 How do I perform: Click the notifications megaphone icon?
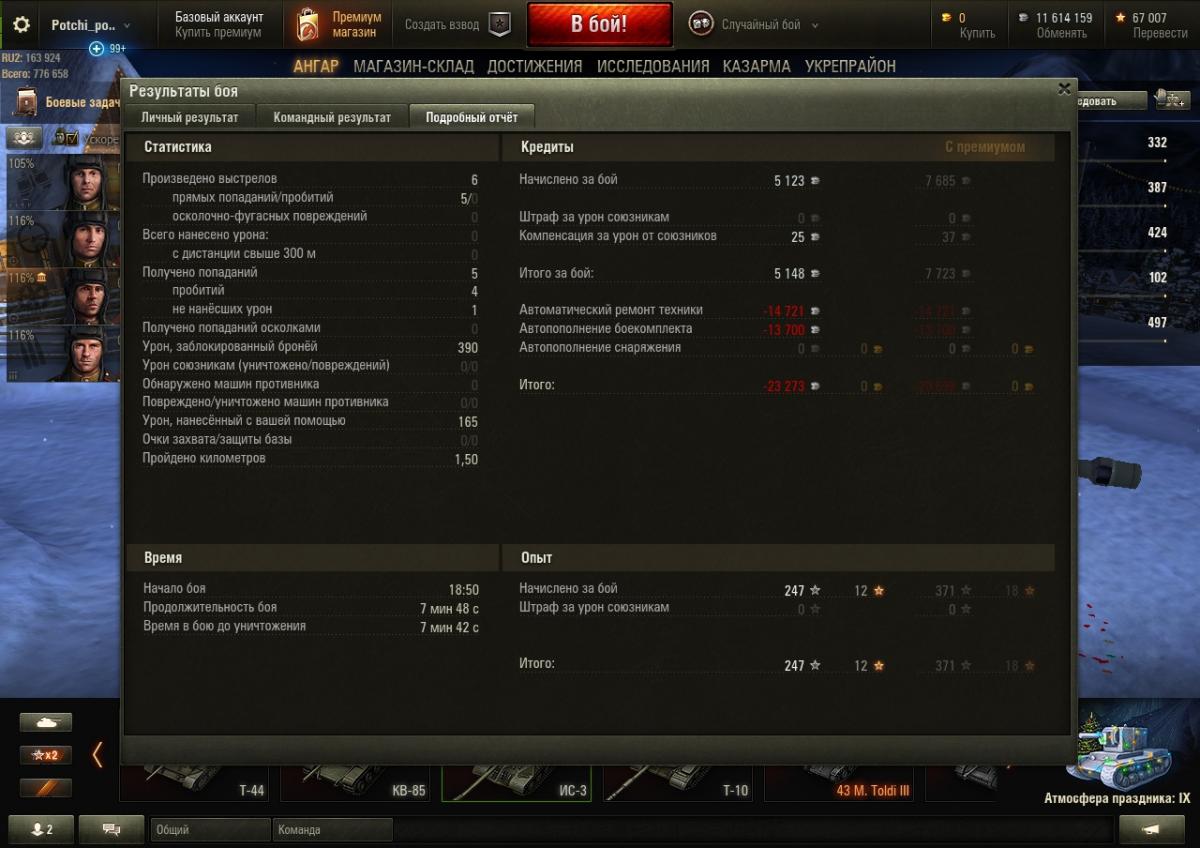coord(1151,829)
